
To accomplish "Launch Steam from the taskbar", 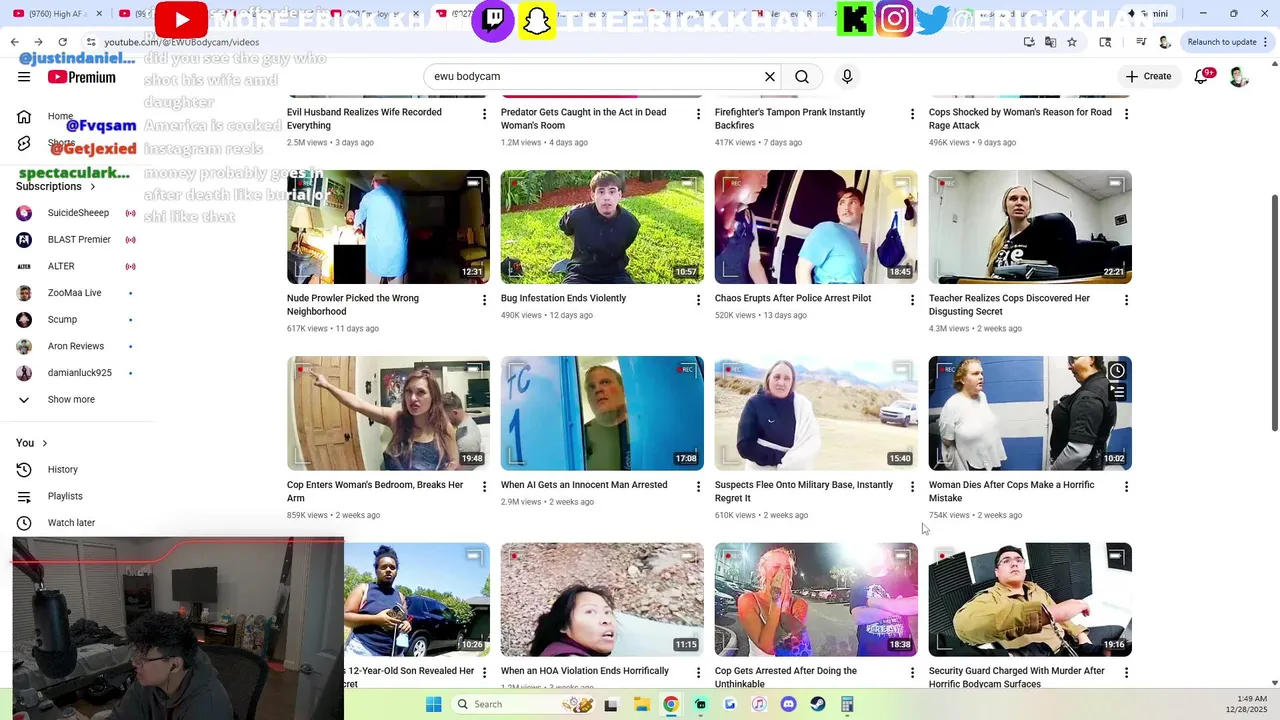I will click(x=817, y=704).
